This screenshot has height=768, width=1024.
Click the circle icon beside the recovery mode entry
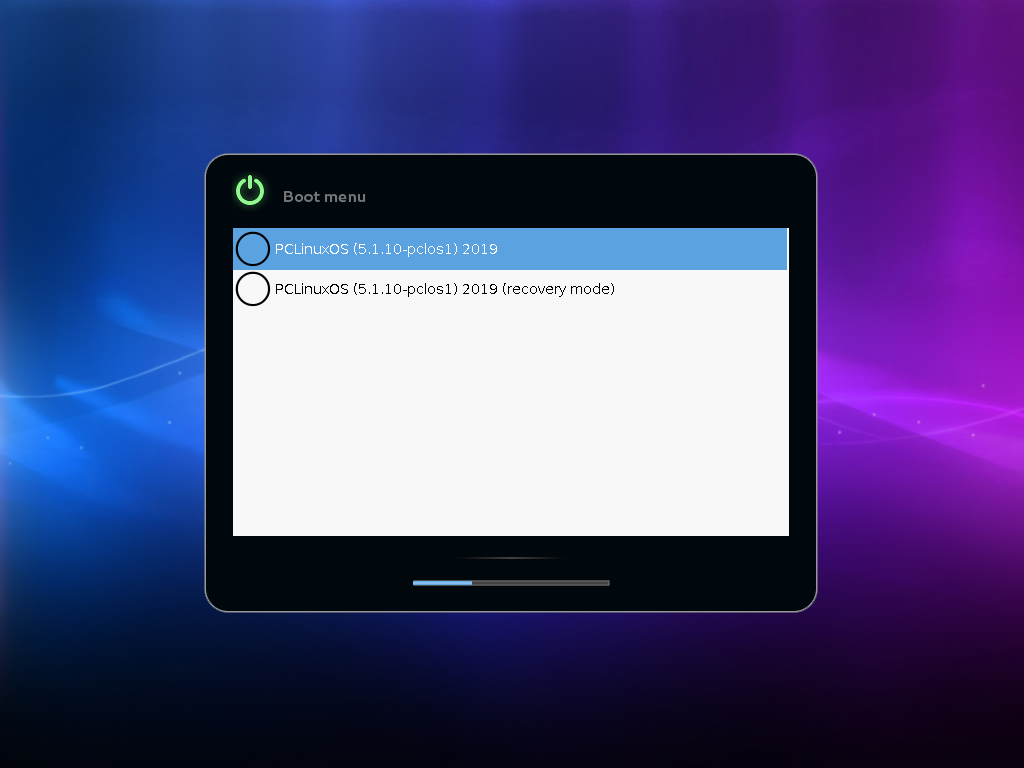pyautogui.click(x=253, y=289)
